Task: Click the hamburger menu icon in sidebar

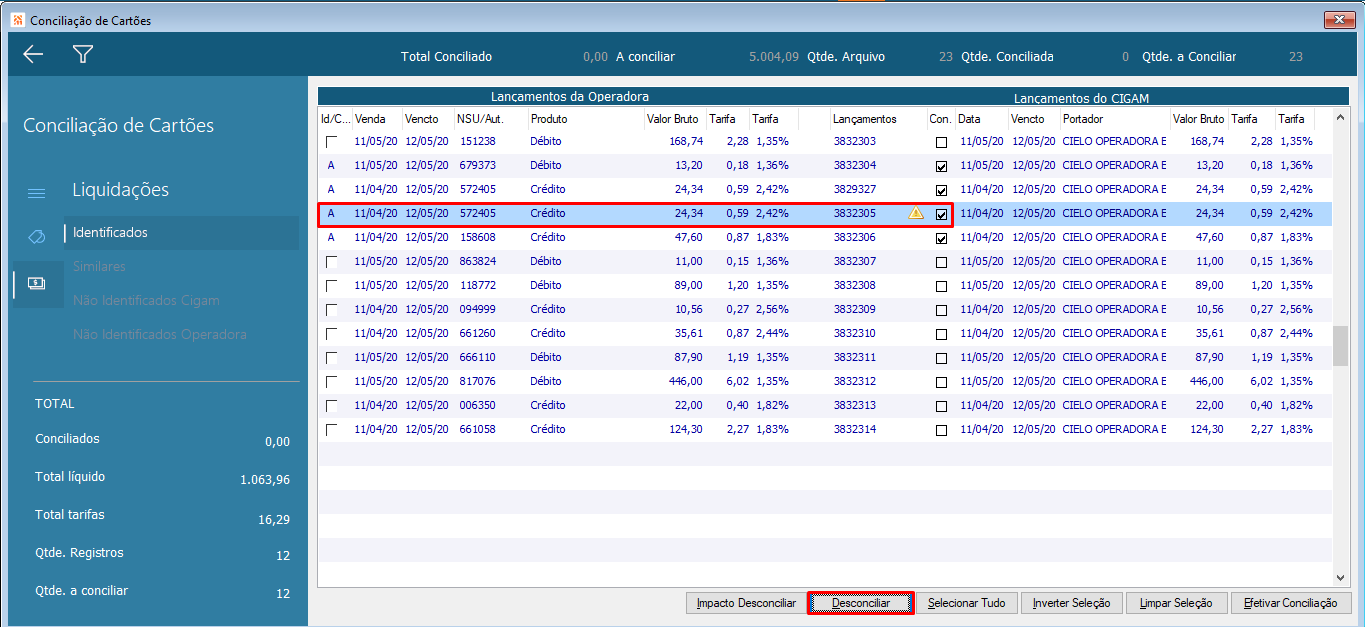Action: coord(36,193)
